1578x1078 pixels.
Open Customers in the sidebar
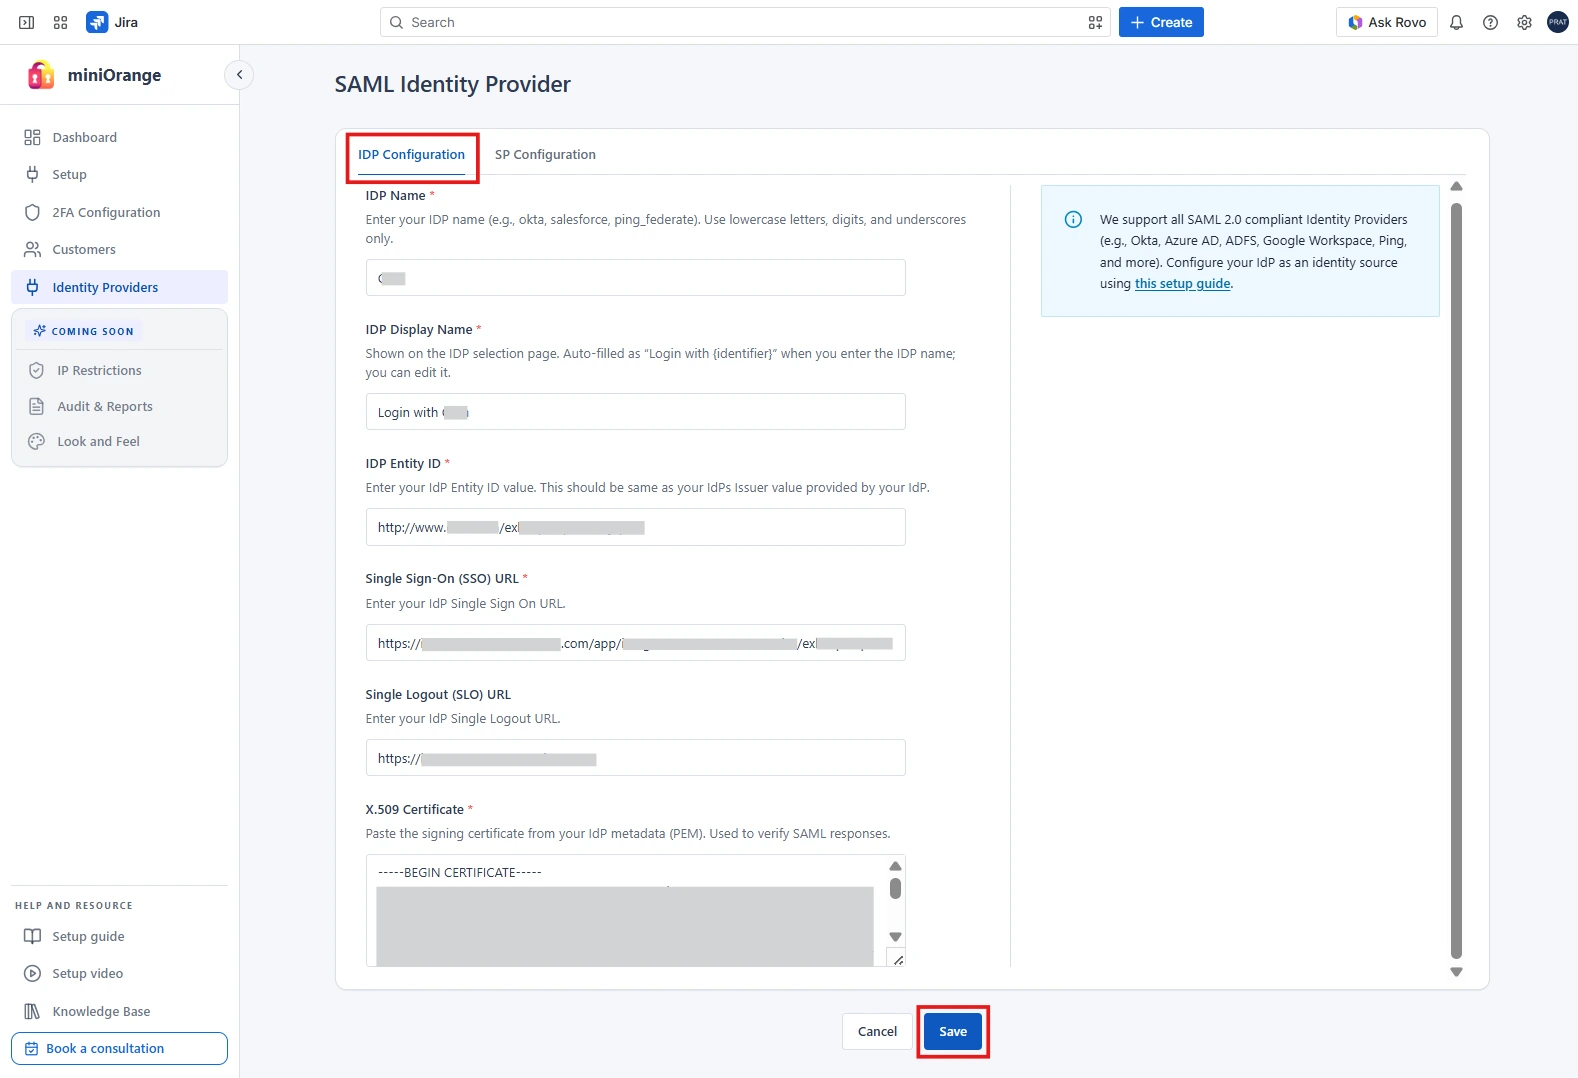coord(120,249)
